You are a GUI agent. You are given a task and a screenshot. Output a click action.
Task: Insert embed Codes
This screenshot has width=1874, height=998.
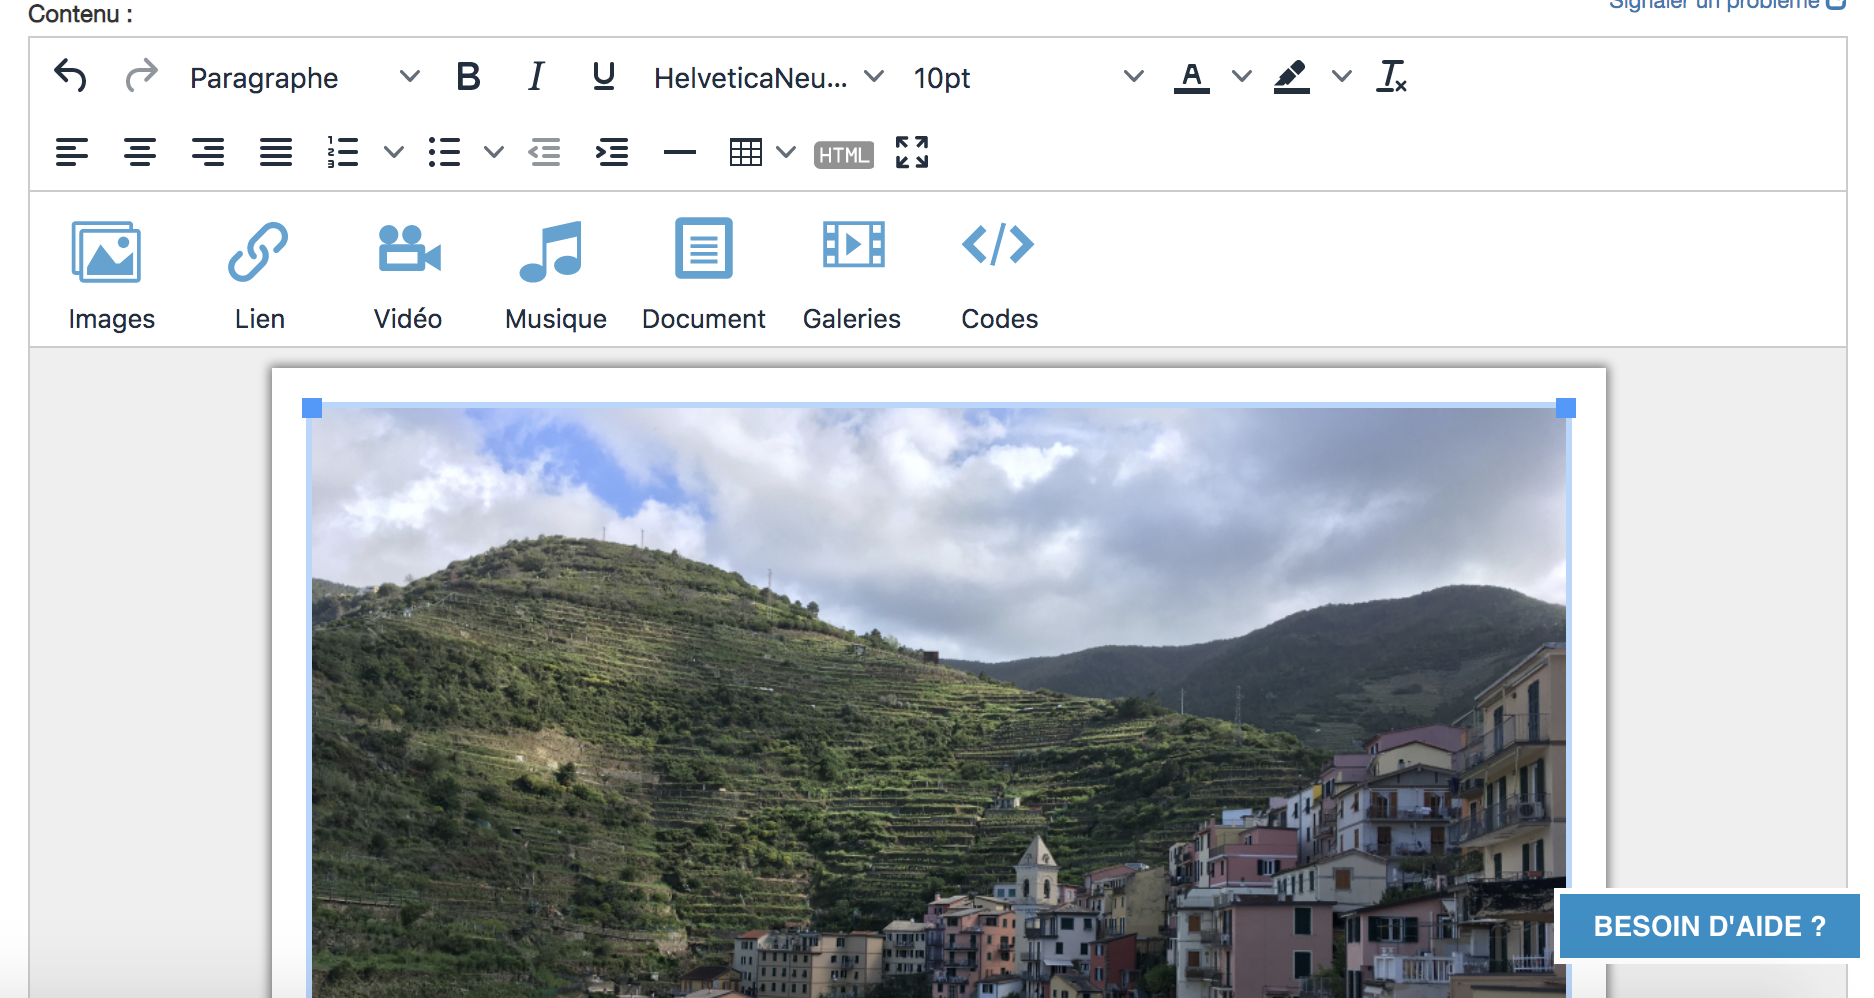point(999,274)
